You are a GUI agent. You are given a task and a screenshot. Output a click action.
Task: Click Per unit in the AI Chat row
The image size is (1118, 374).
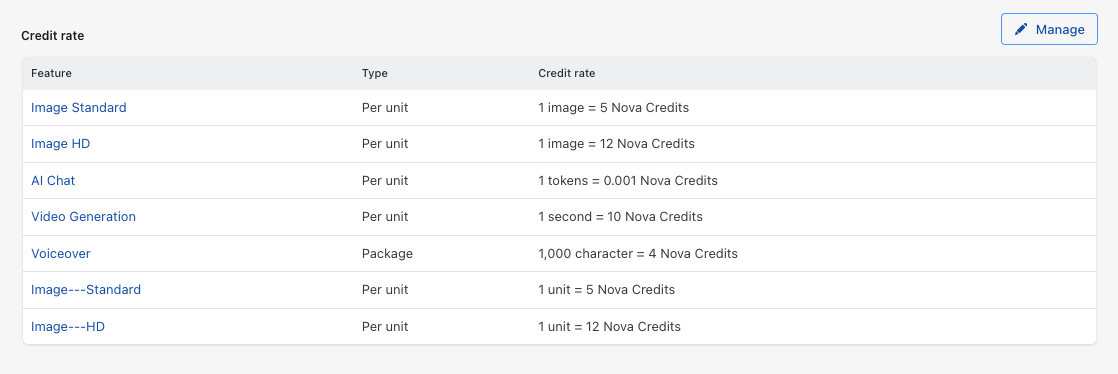385,181
